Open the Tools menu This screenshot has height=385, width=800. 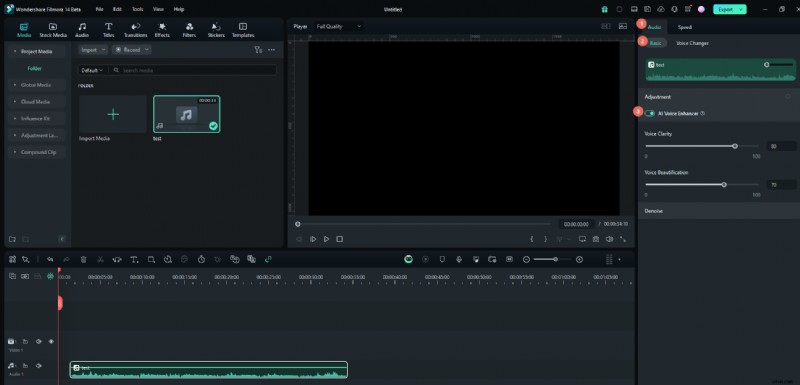pyautogui.click(x=137, y=9)
